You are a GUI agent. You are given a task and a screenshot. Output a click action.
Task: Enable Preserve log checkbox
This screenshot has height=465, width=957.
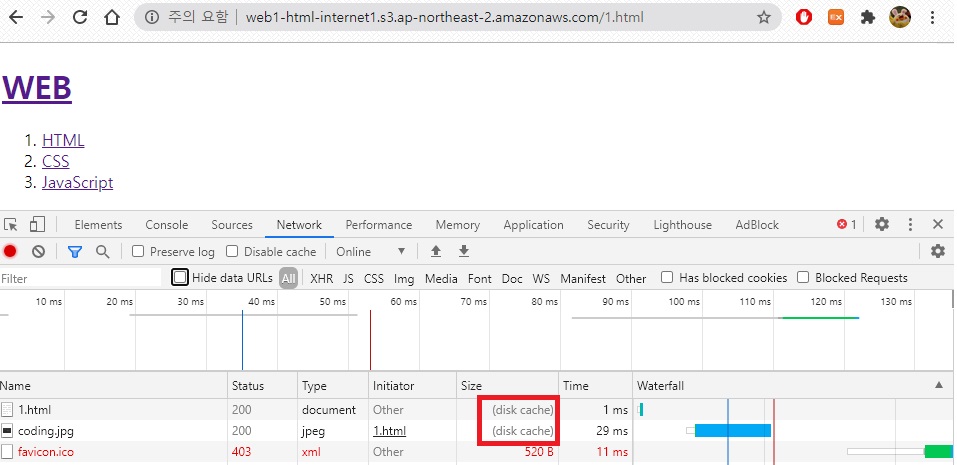click(138, 251)
